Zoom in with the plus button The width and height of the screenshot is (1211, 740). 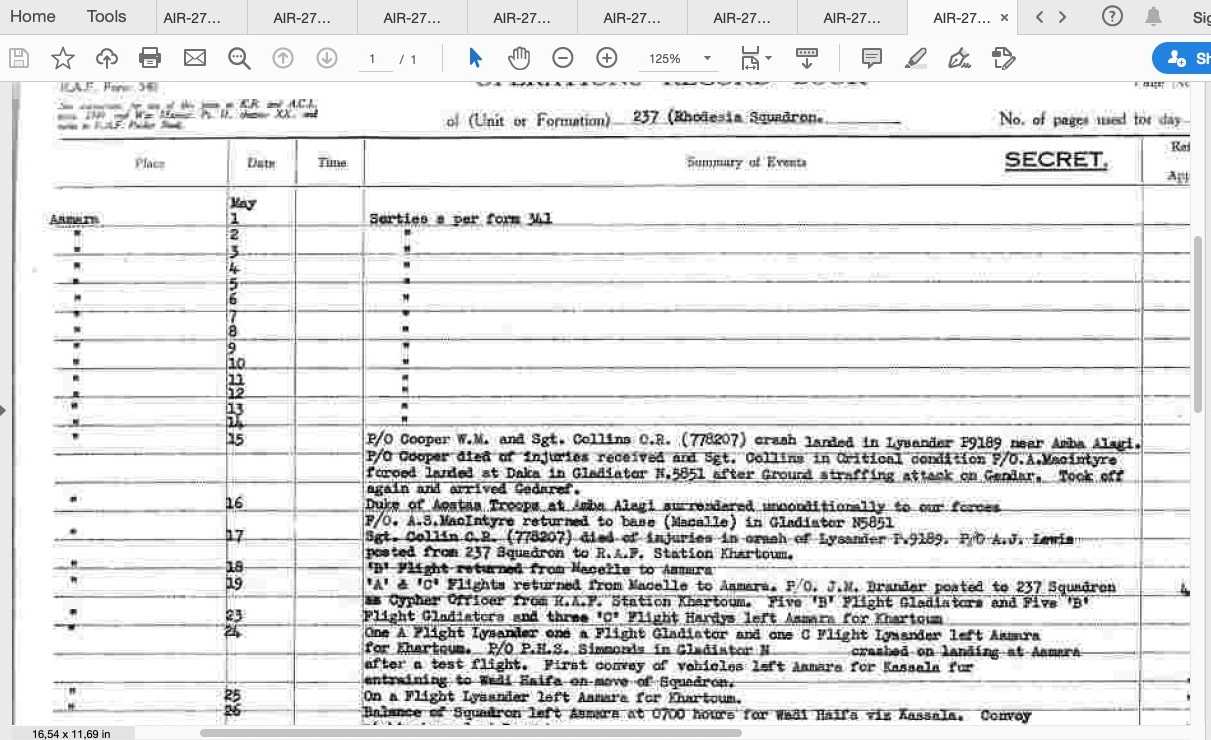pos(606,58)
